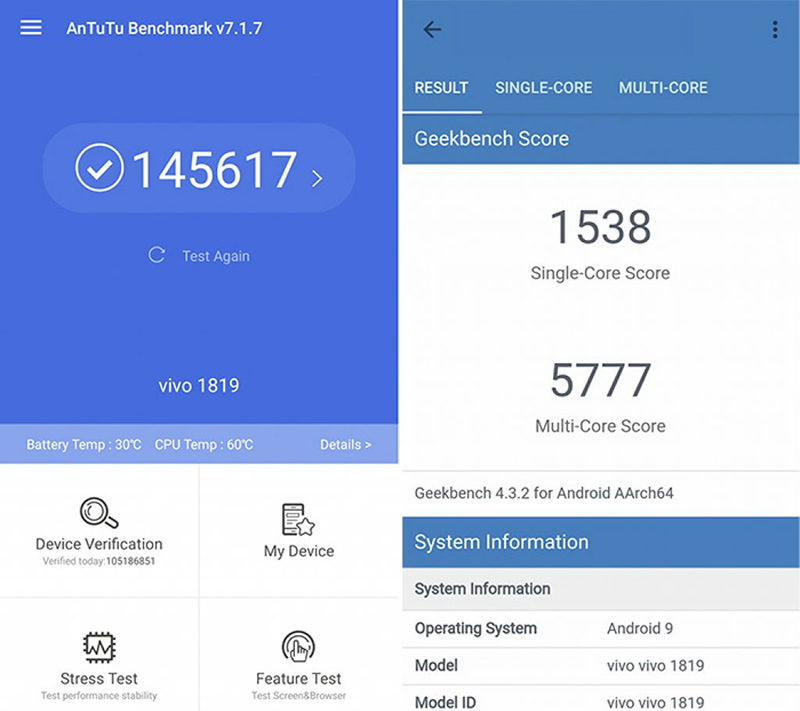
Task: Click the Stress Test label
Action: (99, 679)
